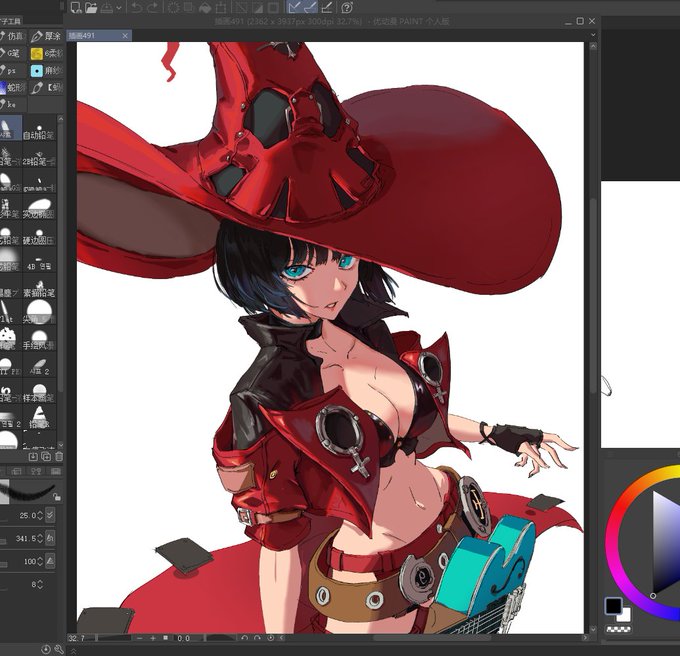Click scroll up arrow of brush list
This screenshot has height=656, width=680.
(60, 118)
